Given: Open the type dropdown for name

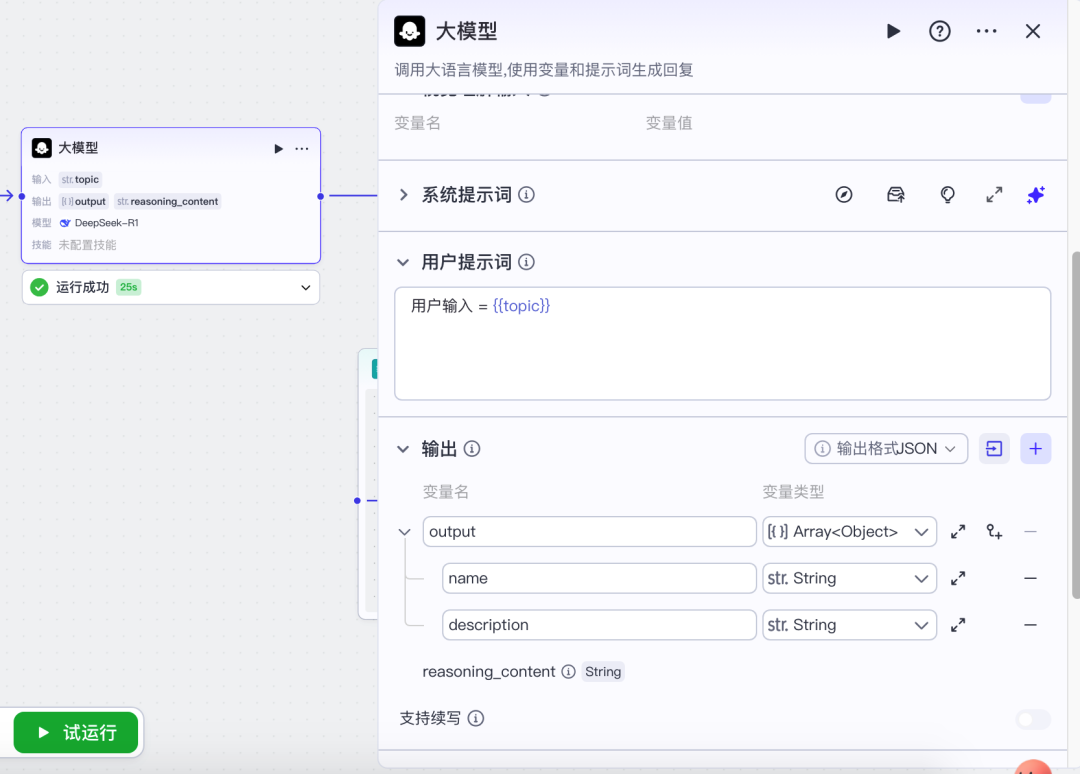Looking at the screenshot, I should [849, 578].
